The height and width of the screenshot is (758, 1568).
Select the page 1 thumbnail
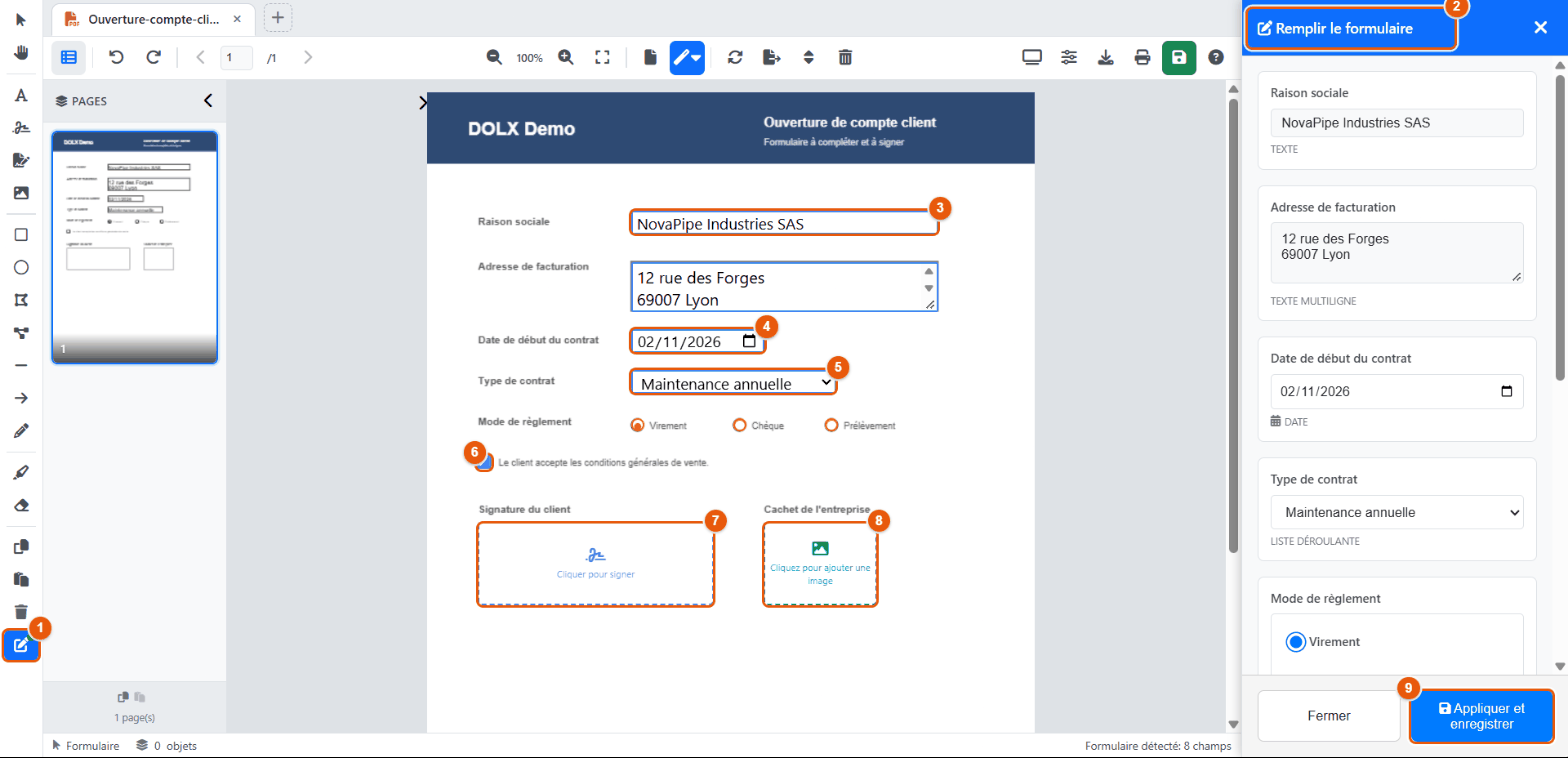(x=134, y=247)
